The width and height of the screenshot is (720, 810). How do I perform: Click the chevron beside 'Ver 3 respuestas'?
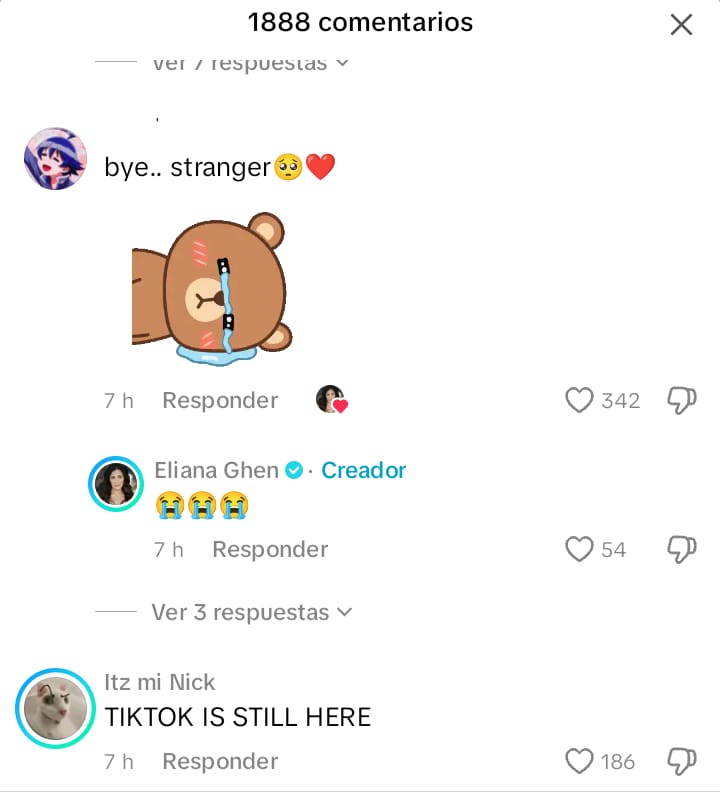[345, 613]
